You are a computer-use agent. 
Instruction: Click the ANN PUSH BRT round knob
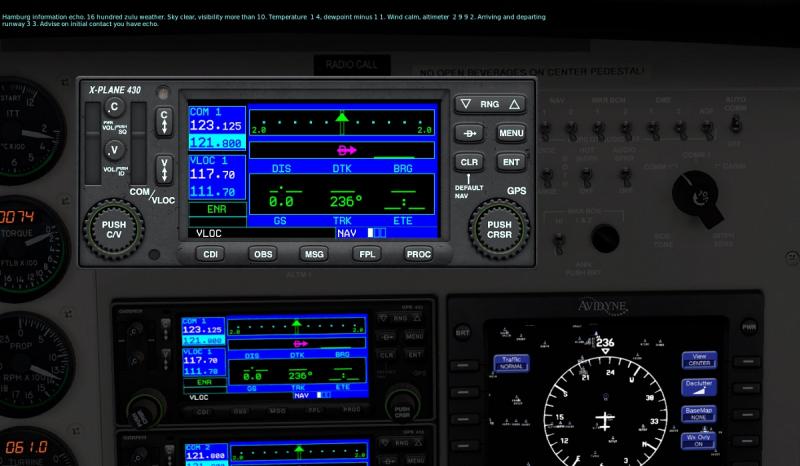[605, 238]
